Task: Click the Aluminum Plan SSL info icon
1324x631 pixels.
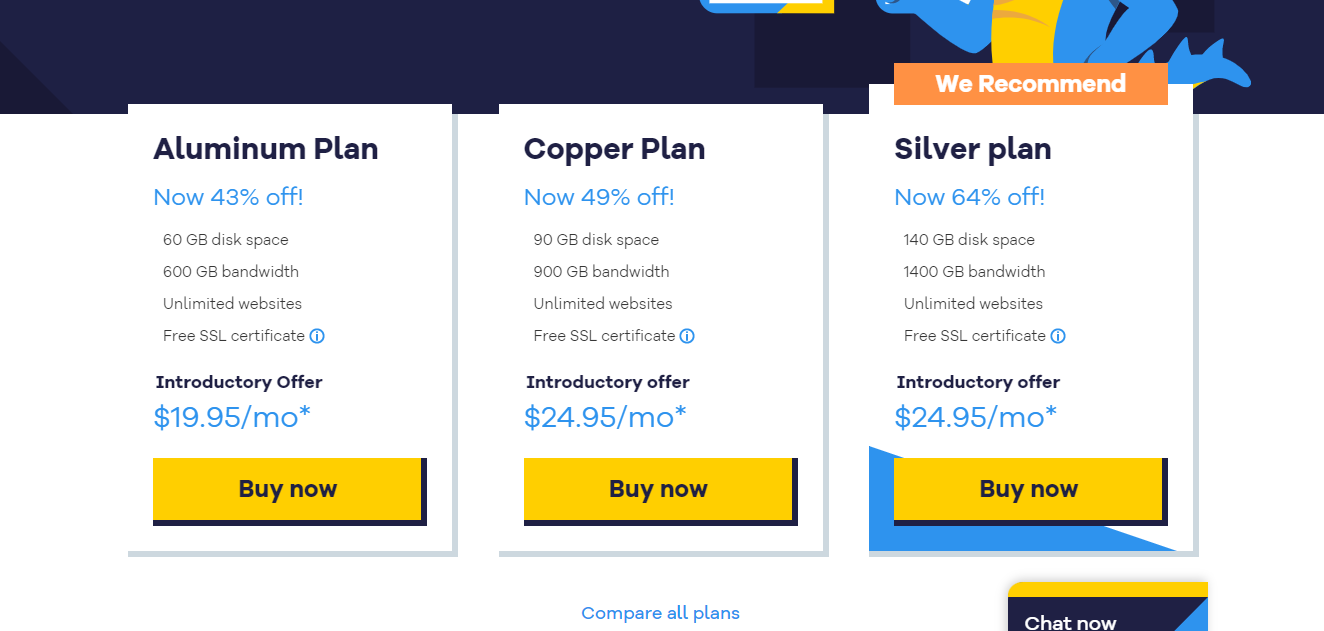Action: tap(317, 336)
